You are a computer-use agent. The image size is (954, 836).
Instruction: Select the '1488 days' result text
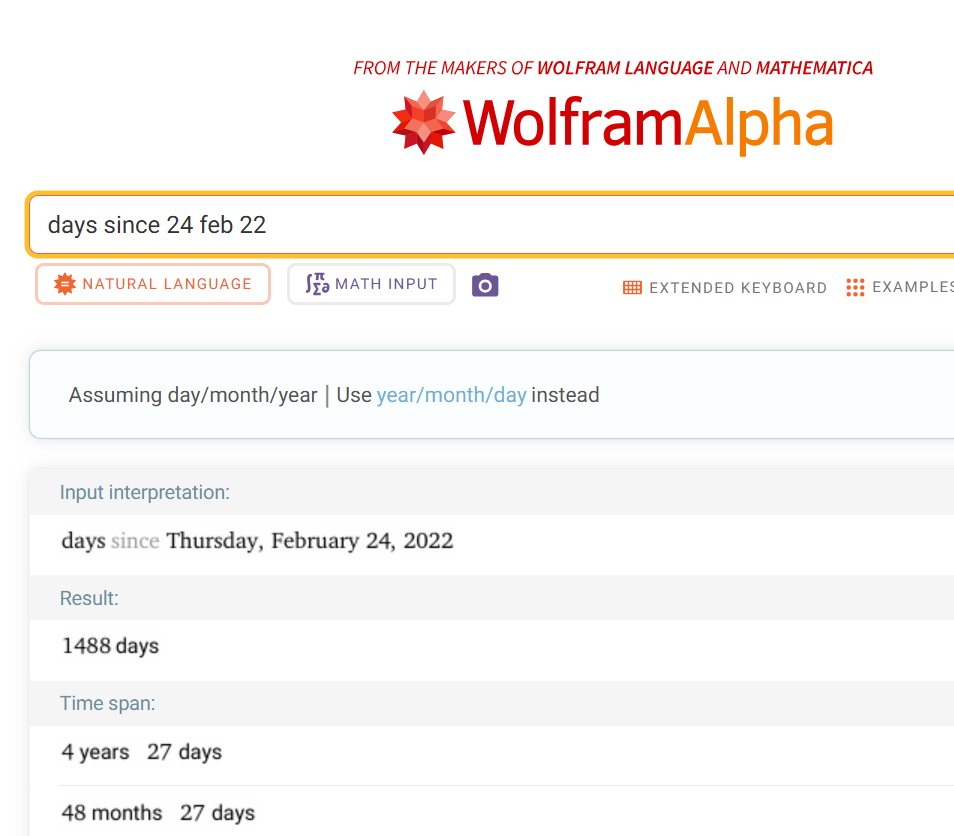111,646
